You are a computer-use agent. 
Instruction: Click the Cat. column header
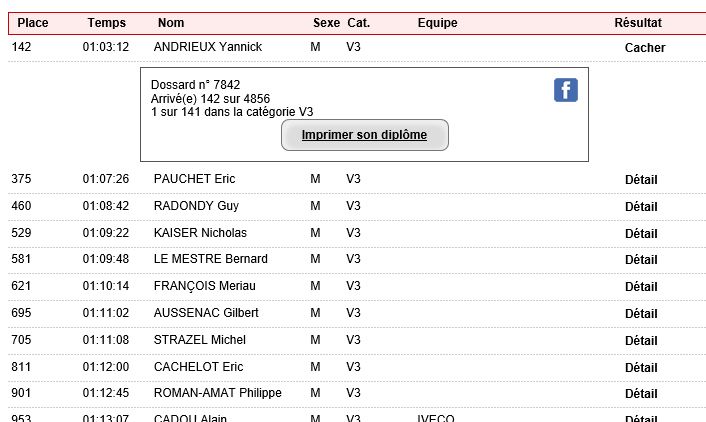[x=358, y=23]
